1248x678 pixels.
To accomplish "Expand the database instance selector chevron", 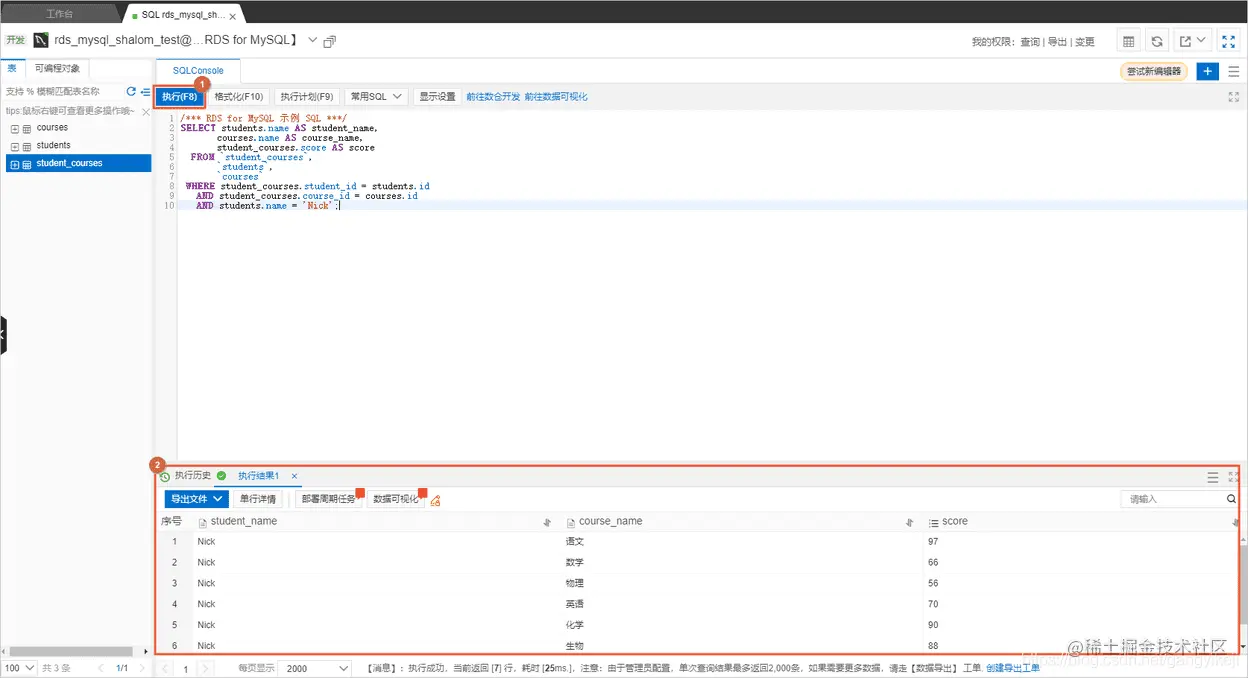I will (x=313, y=40).
